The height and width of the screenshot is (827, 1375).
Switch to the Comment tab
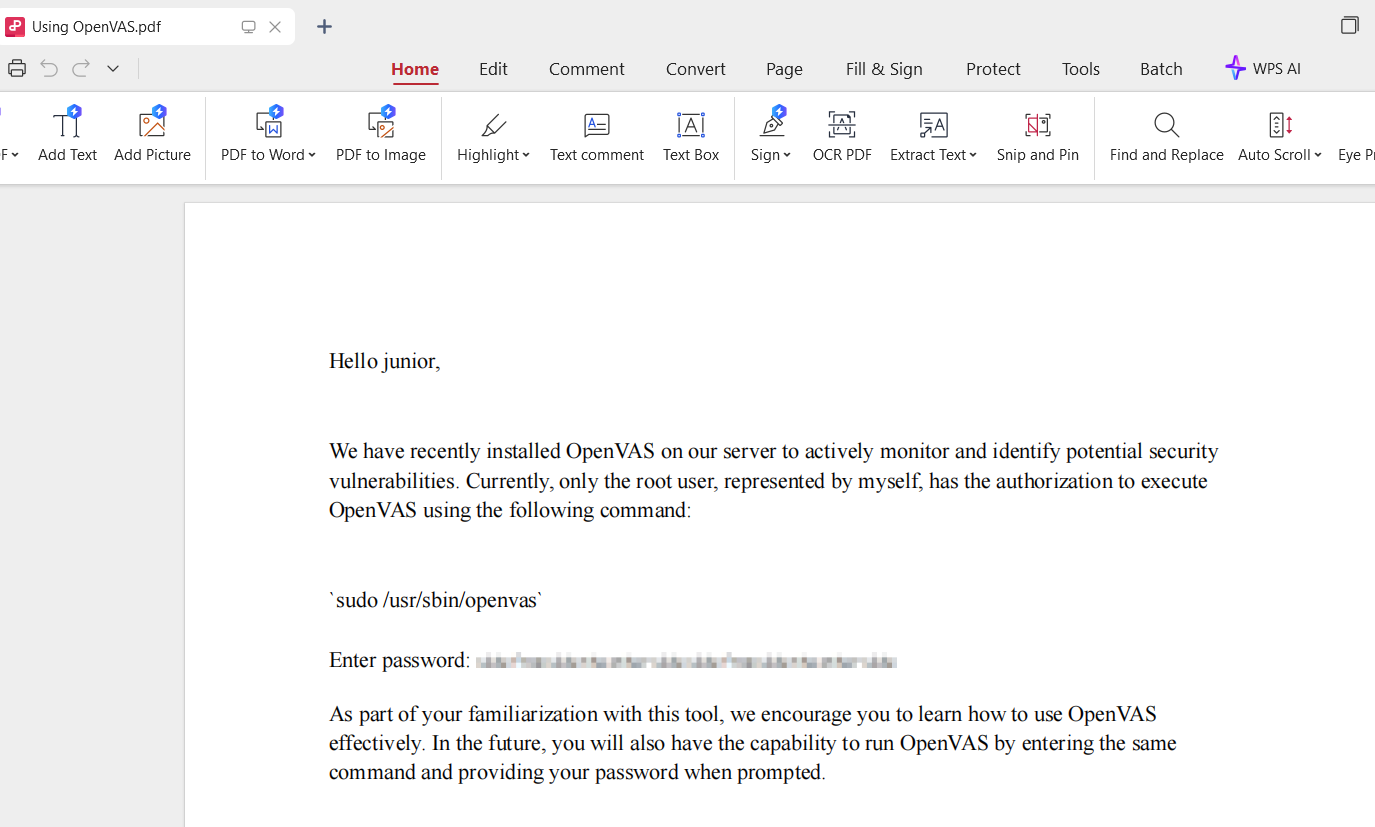(586, 69)
